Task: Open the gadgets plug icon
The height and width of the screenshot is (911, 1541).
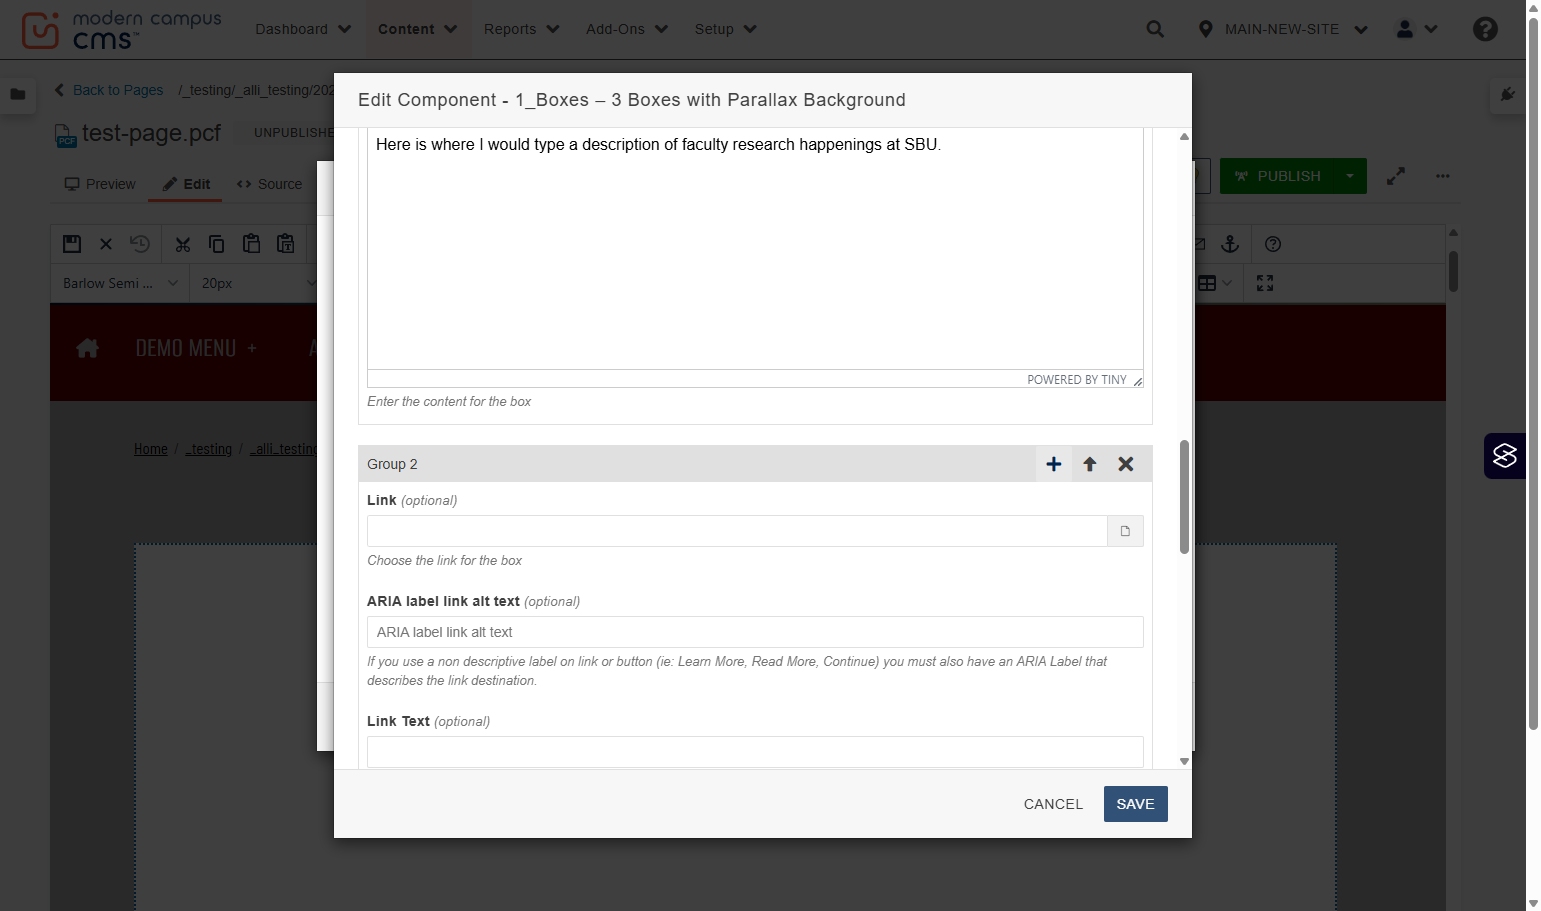Action: [1508, 94]
